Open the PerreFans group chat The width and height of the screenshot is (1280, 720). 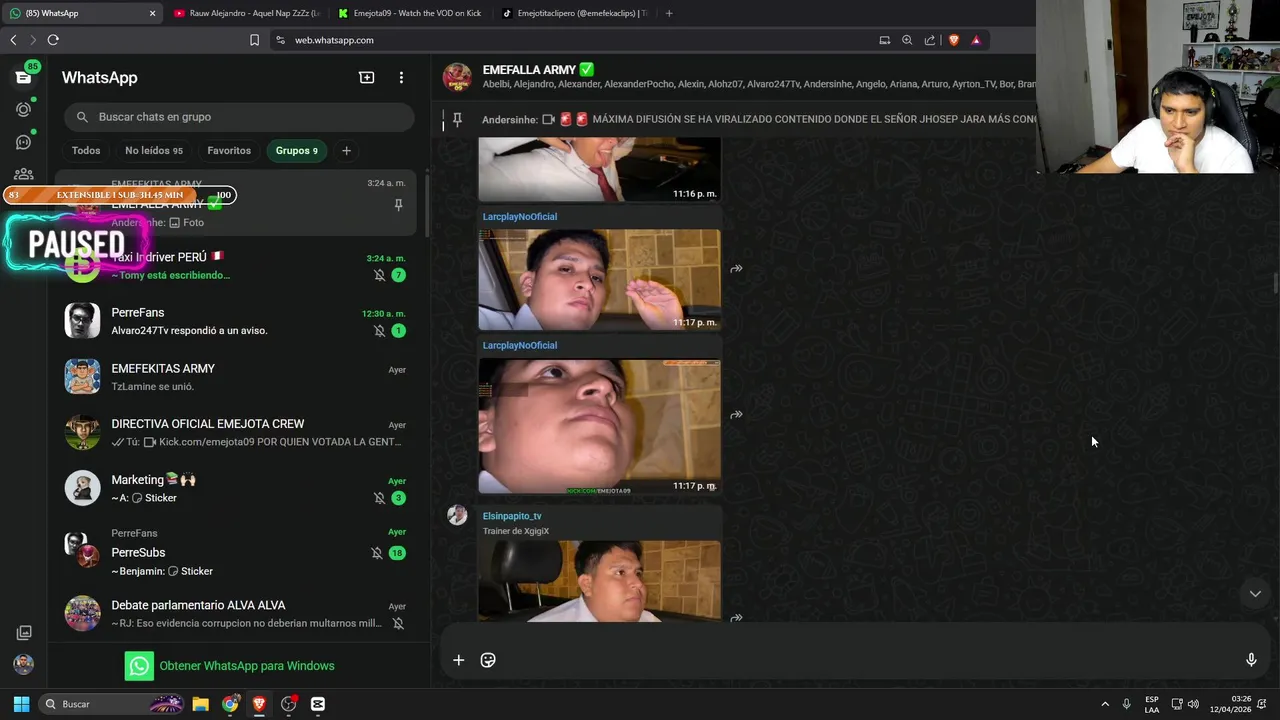[239, 321]
